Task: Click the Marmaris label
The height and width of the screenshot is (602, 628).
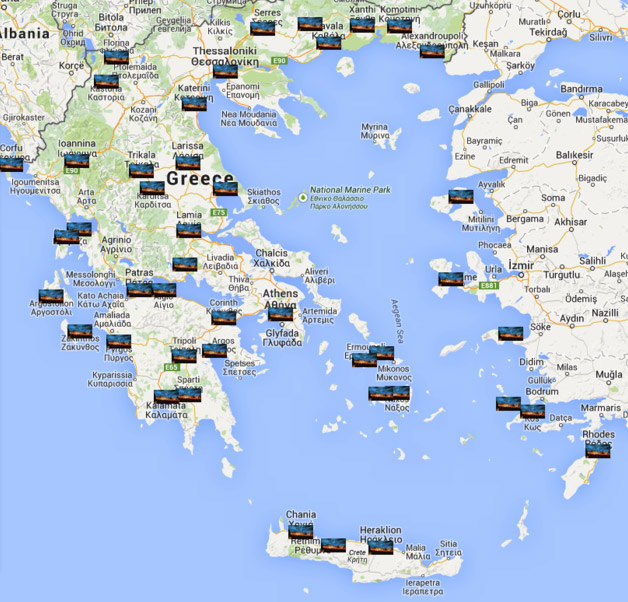Action: tap(600, 408)
